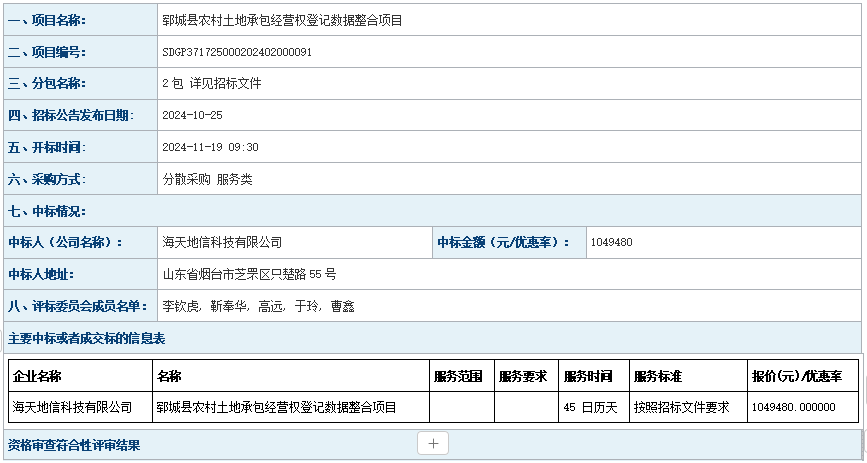The width and height of the screenshot is (867, 463).
Task: Click 主要中标或者成交标的信息表 heading
Action: click(86, 339)
